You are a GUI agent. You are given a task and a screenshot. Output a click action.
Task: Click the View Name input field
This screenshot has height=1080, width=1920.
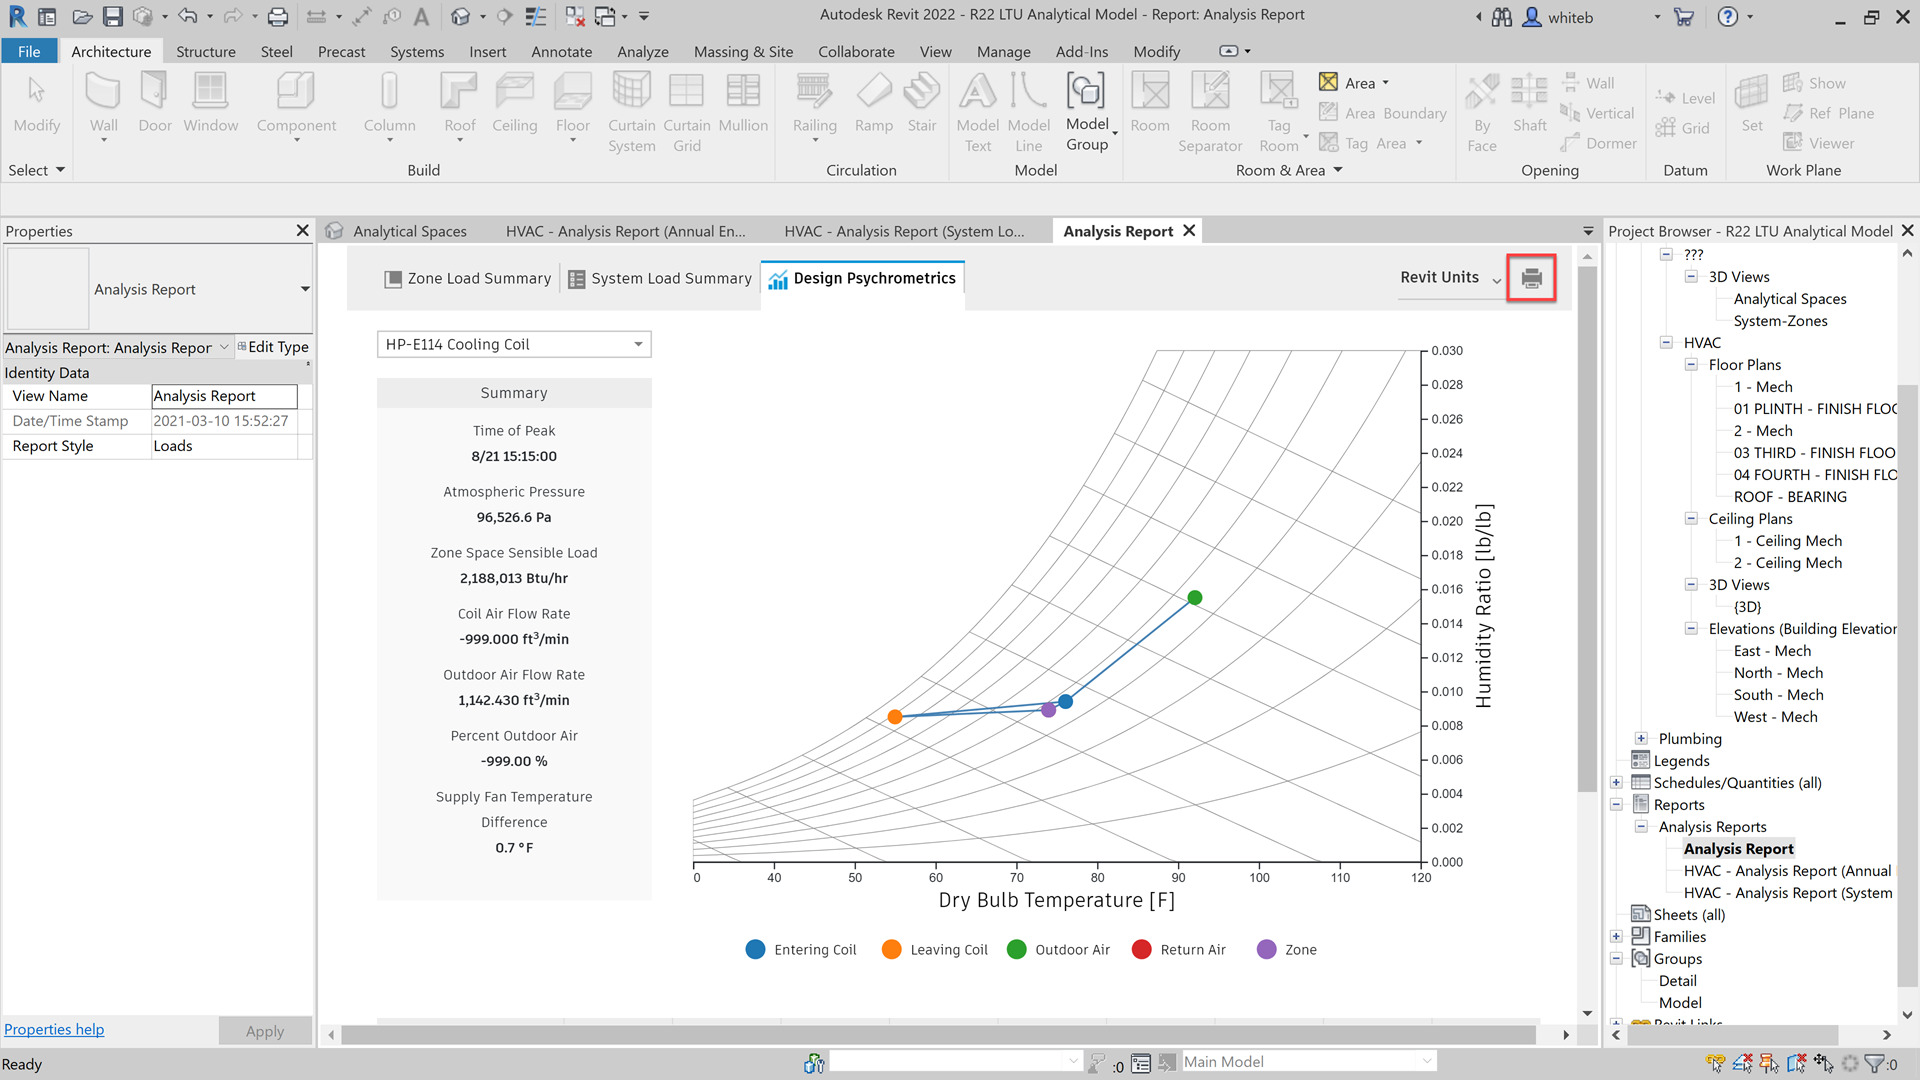pos(224,396)
